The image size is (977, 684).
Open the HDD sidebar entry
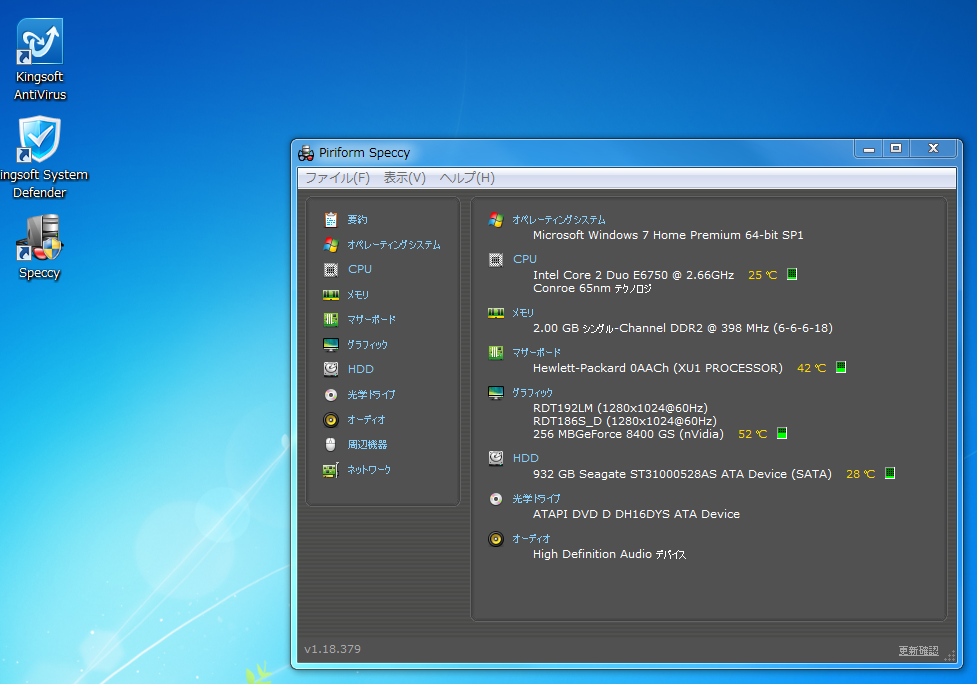pos(360,370)
